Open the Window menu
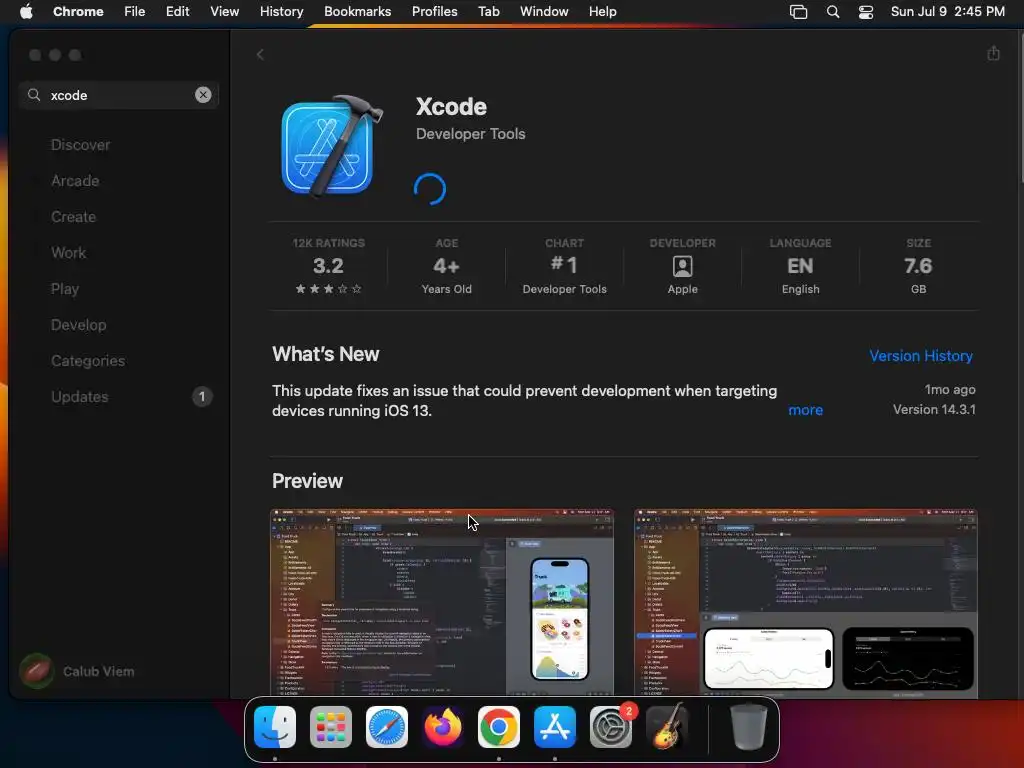1024x768 pixels. [544, 11]
